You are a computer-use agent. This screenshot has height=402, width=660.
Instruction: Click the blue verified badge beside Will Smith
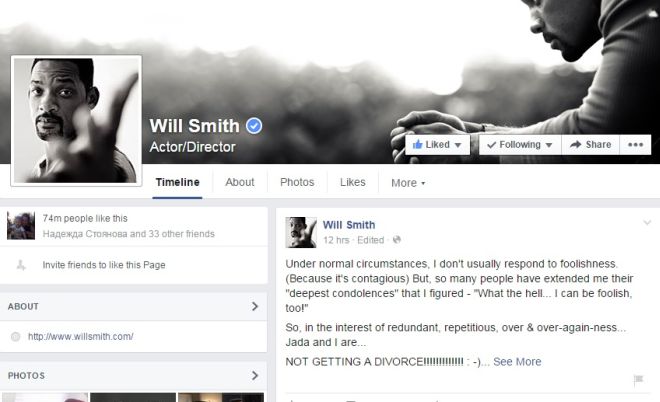pos(254,126)
